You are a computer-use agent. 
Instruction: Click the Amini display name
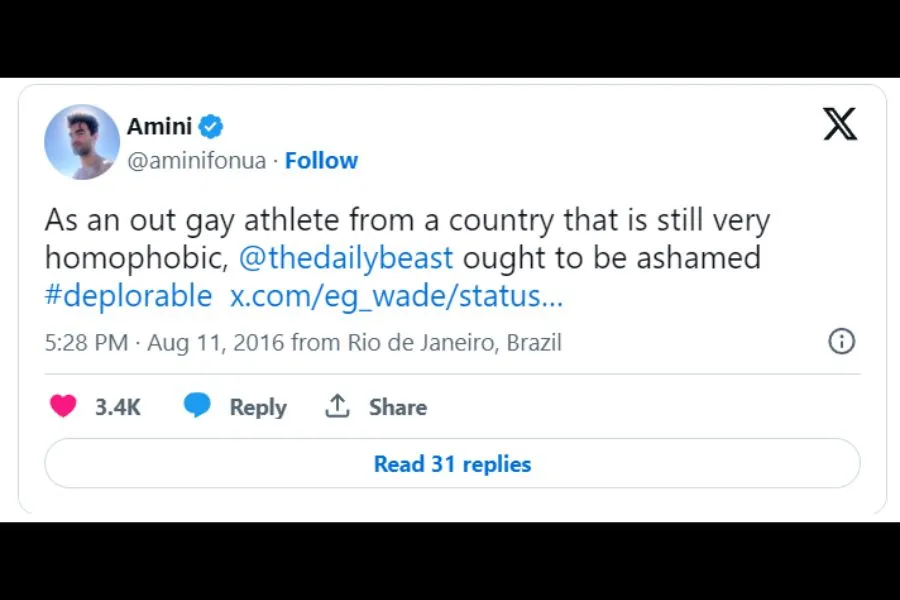(x=159, y=127)
